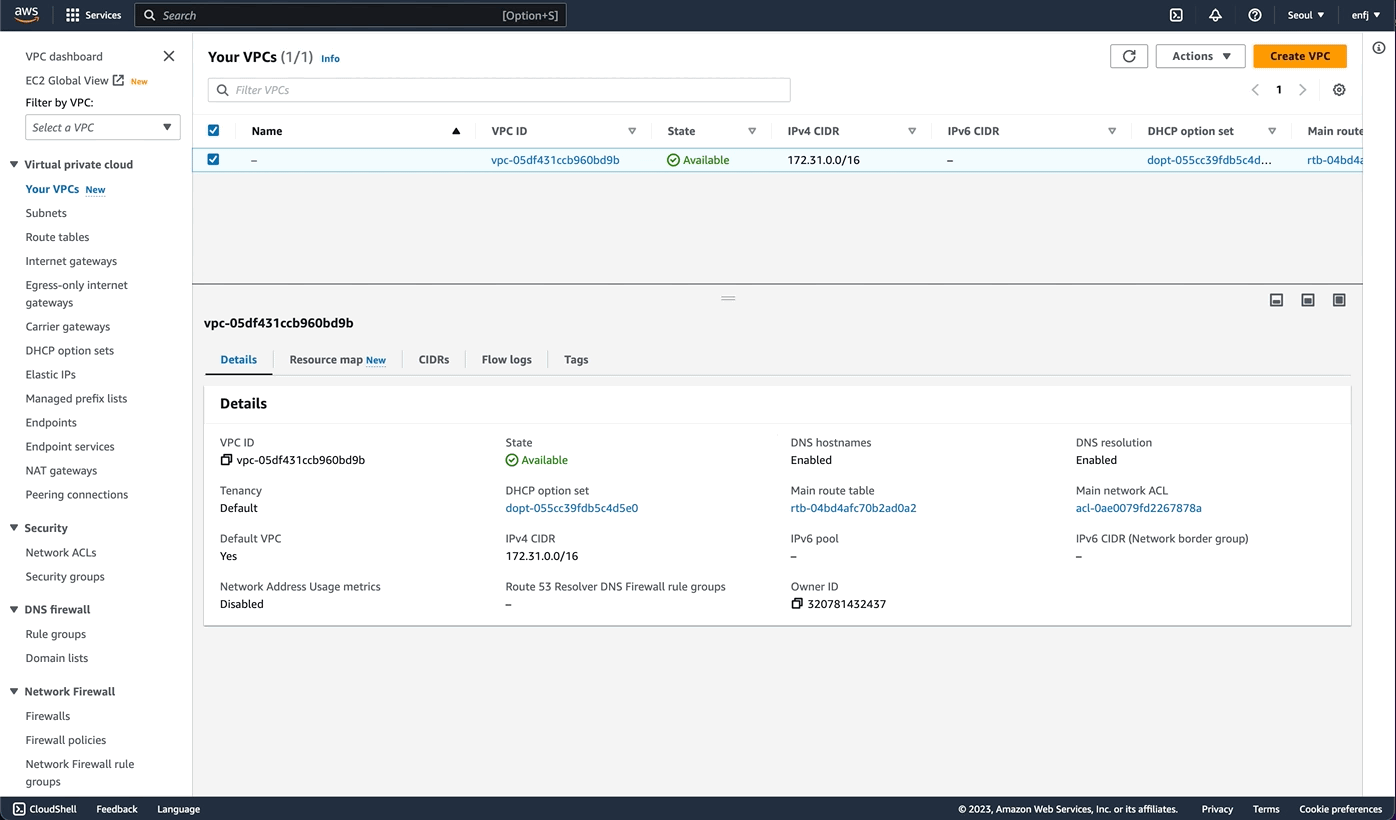Click the Create VPC button

(x=1300, y=56)
